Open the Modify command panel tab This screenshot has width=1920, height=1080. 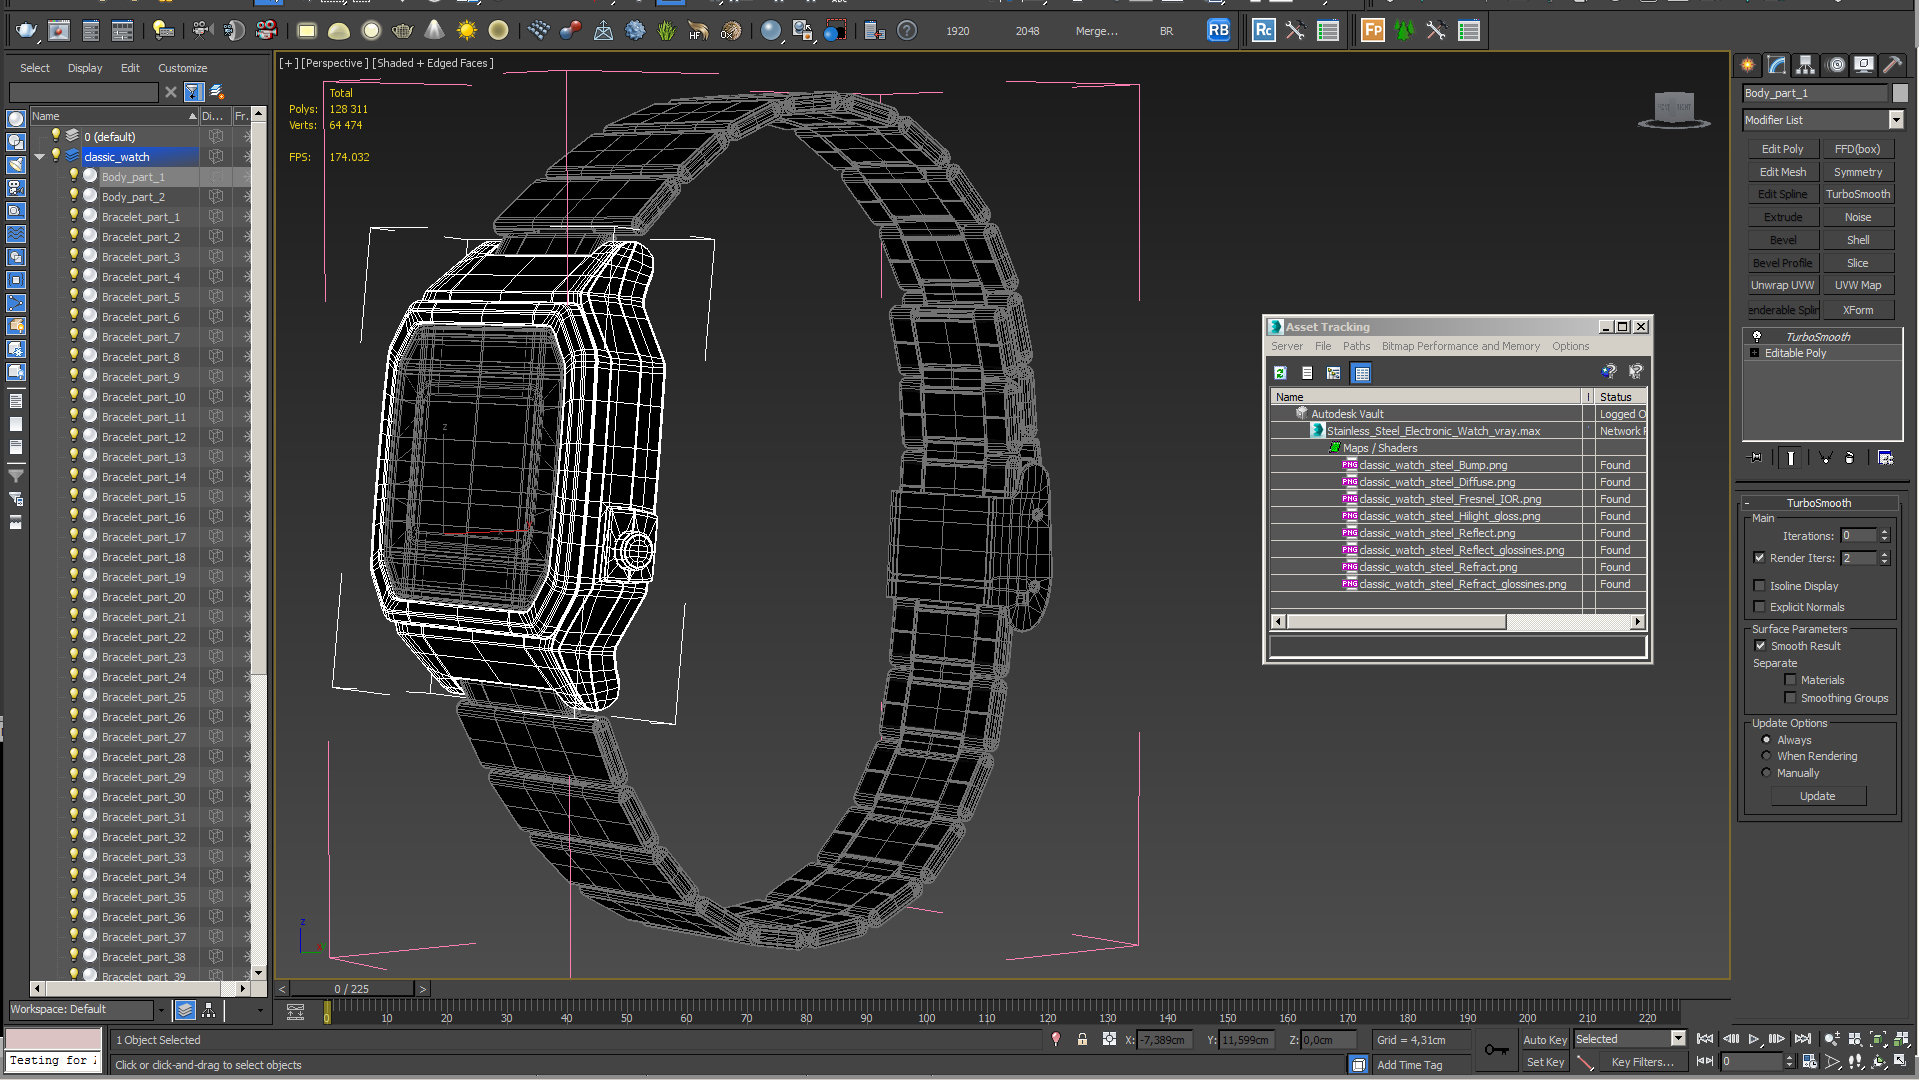1777,65
